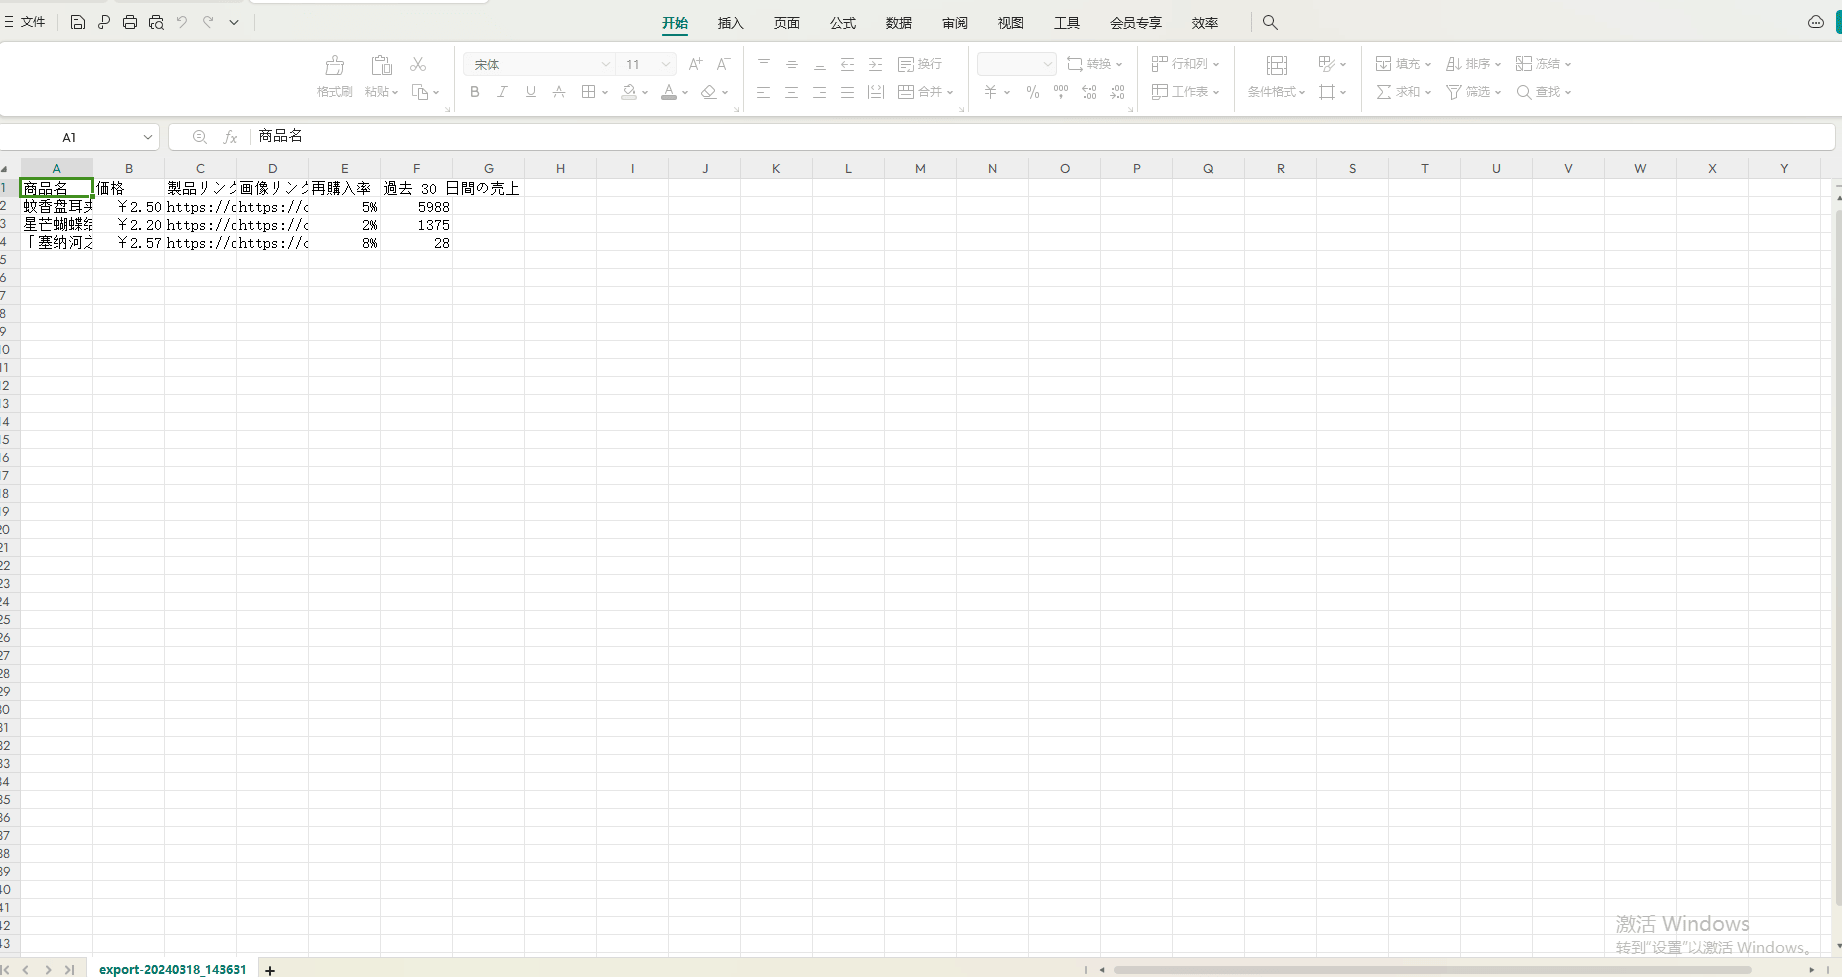The image size is (1842, 977).
Task: Open the number format dropdown
Action: pos(1016,64)
